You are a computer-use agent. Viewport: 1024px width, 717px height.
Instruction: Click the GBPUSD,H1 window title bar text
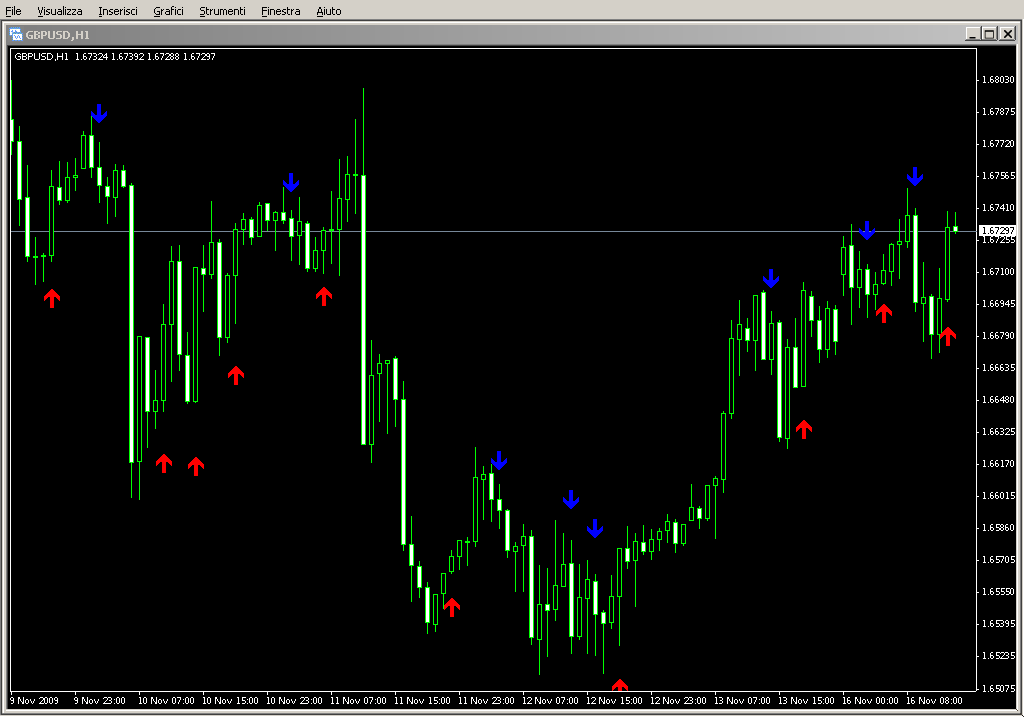tap(57, 35)
